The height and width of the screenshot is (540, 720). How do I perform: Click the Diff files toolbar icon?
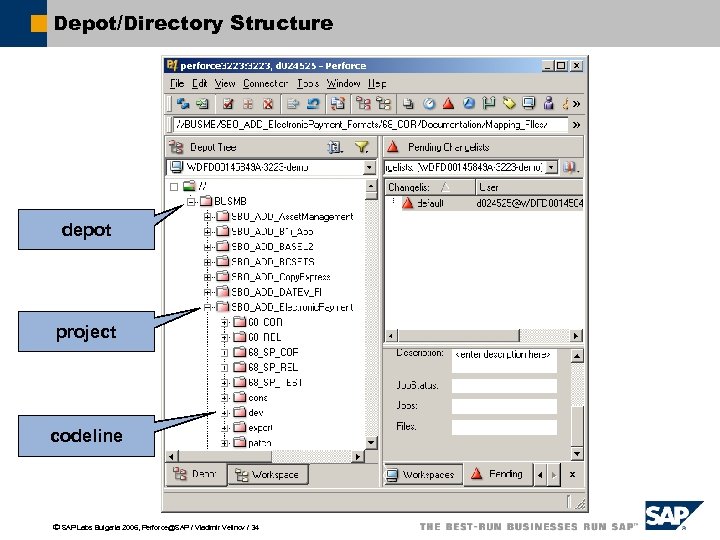[x=338, y=104]
